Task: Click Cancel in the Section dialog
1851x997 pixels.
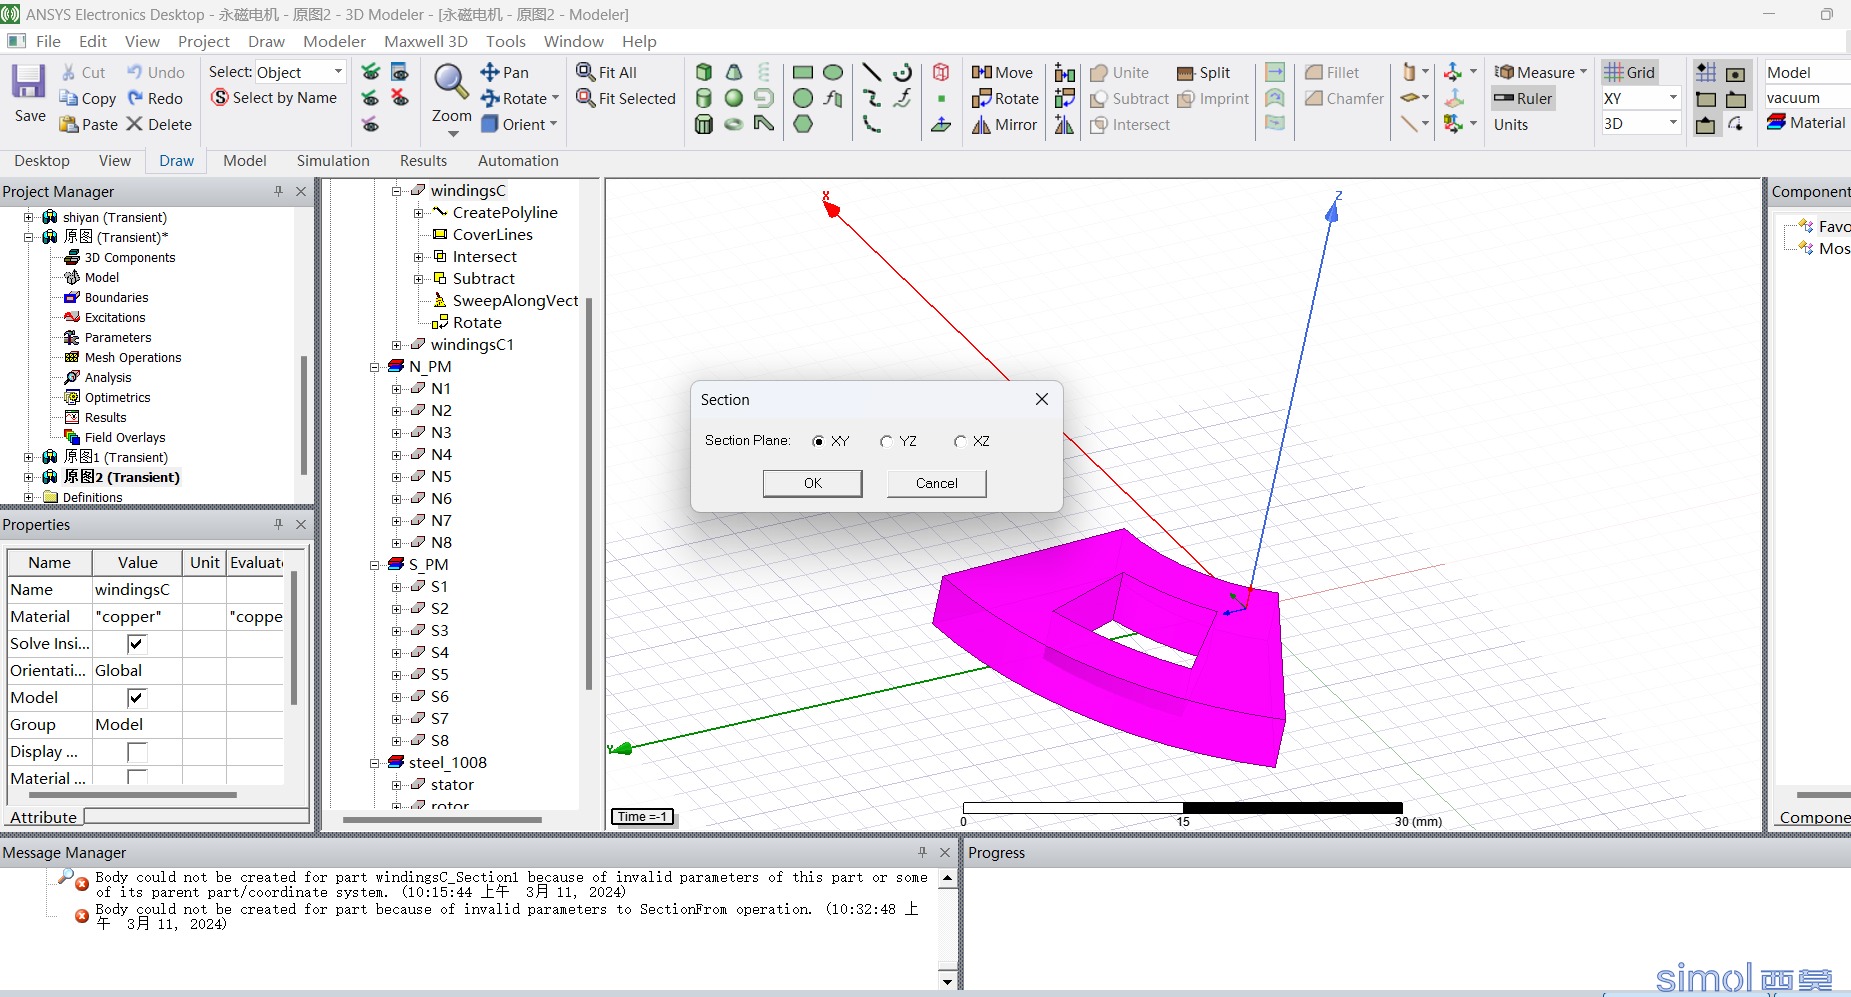Action: point(936,483)
